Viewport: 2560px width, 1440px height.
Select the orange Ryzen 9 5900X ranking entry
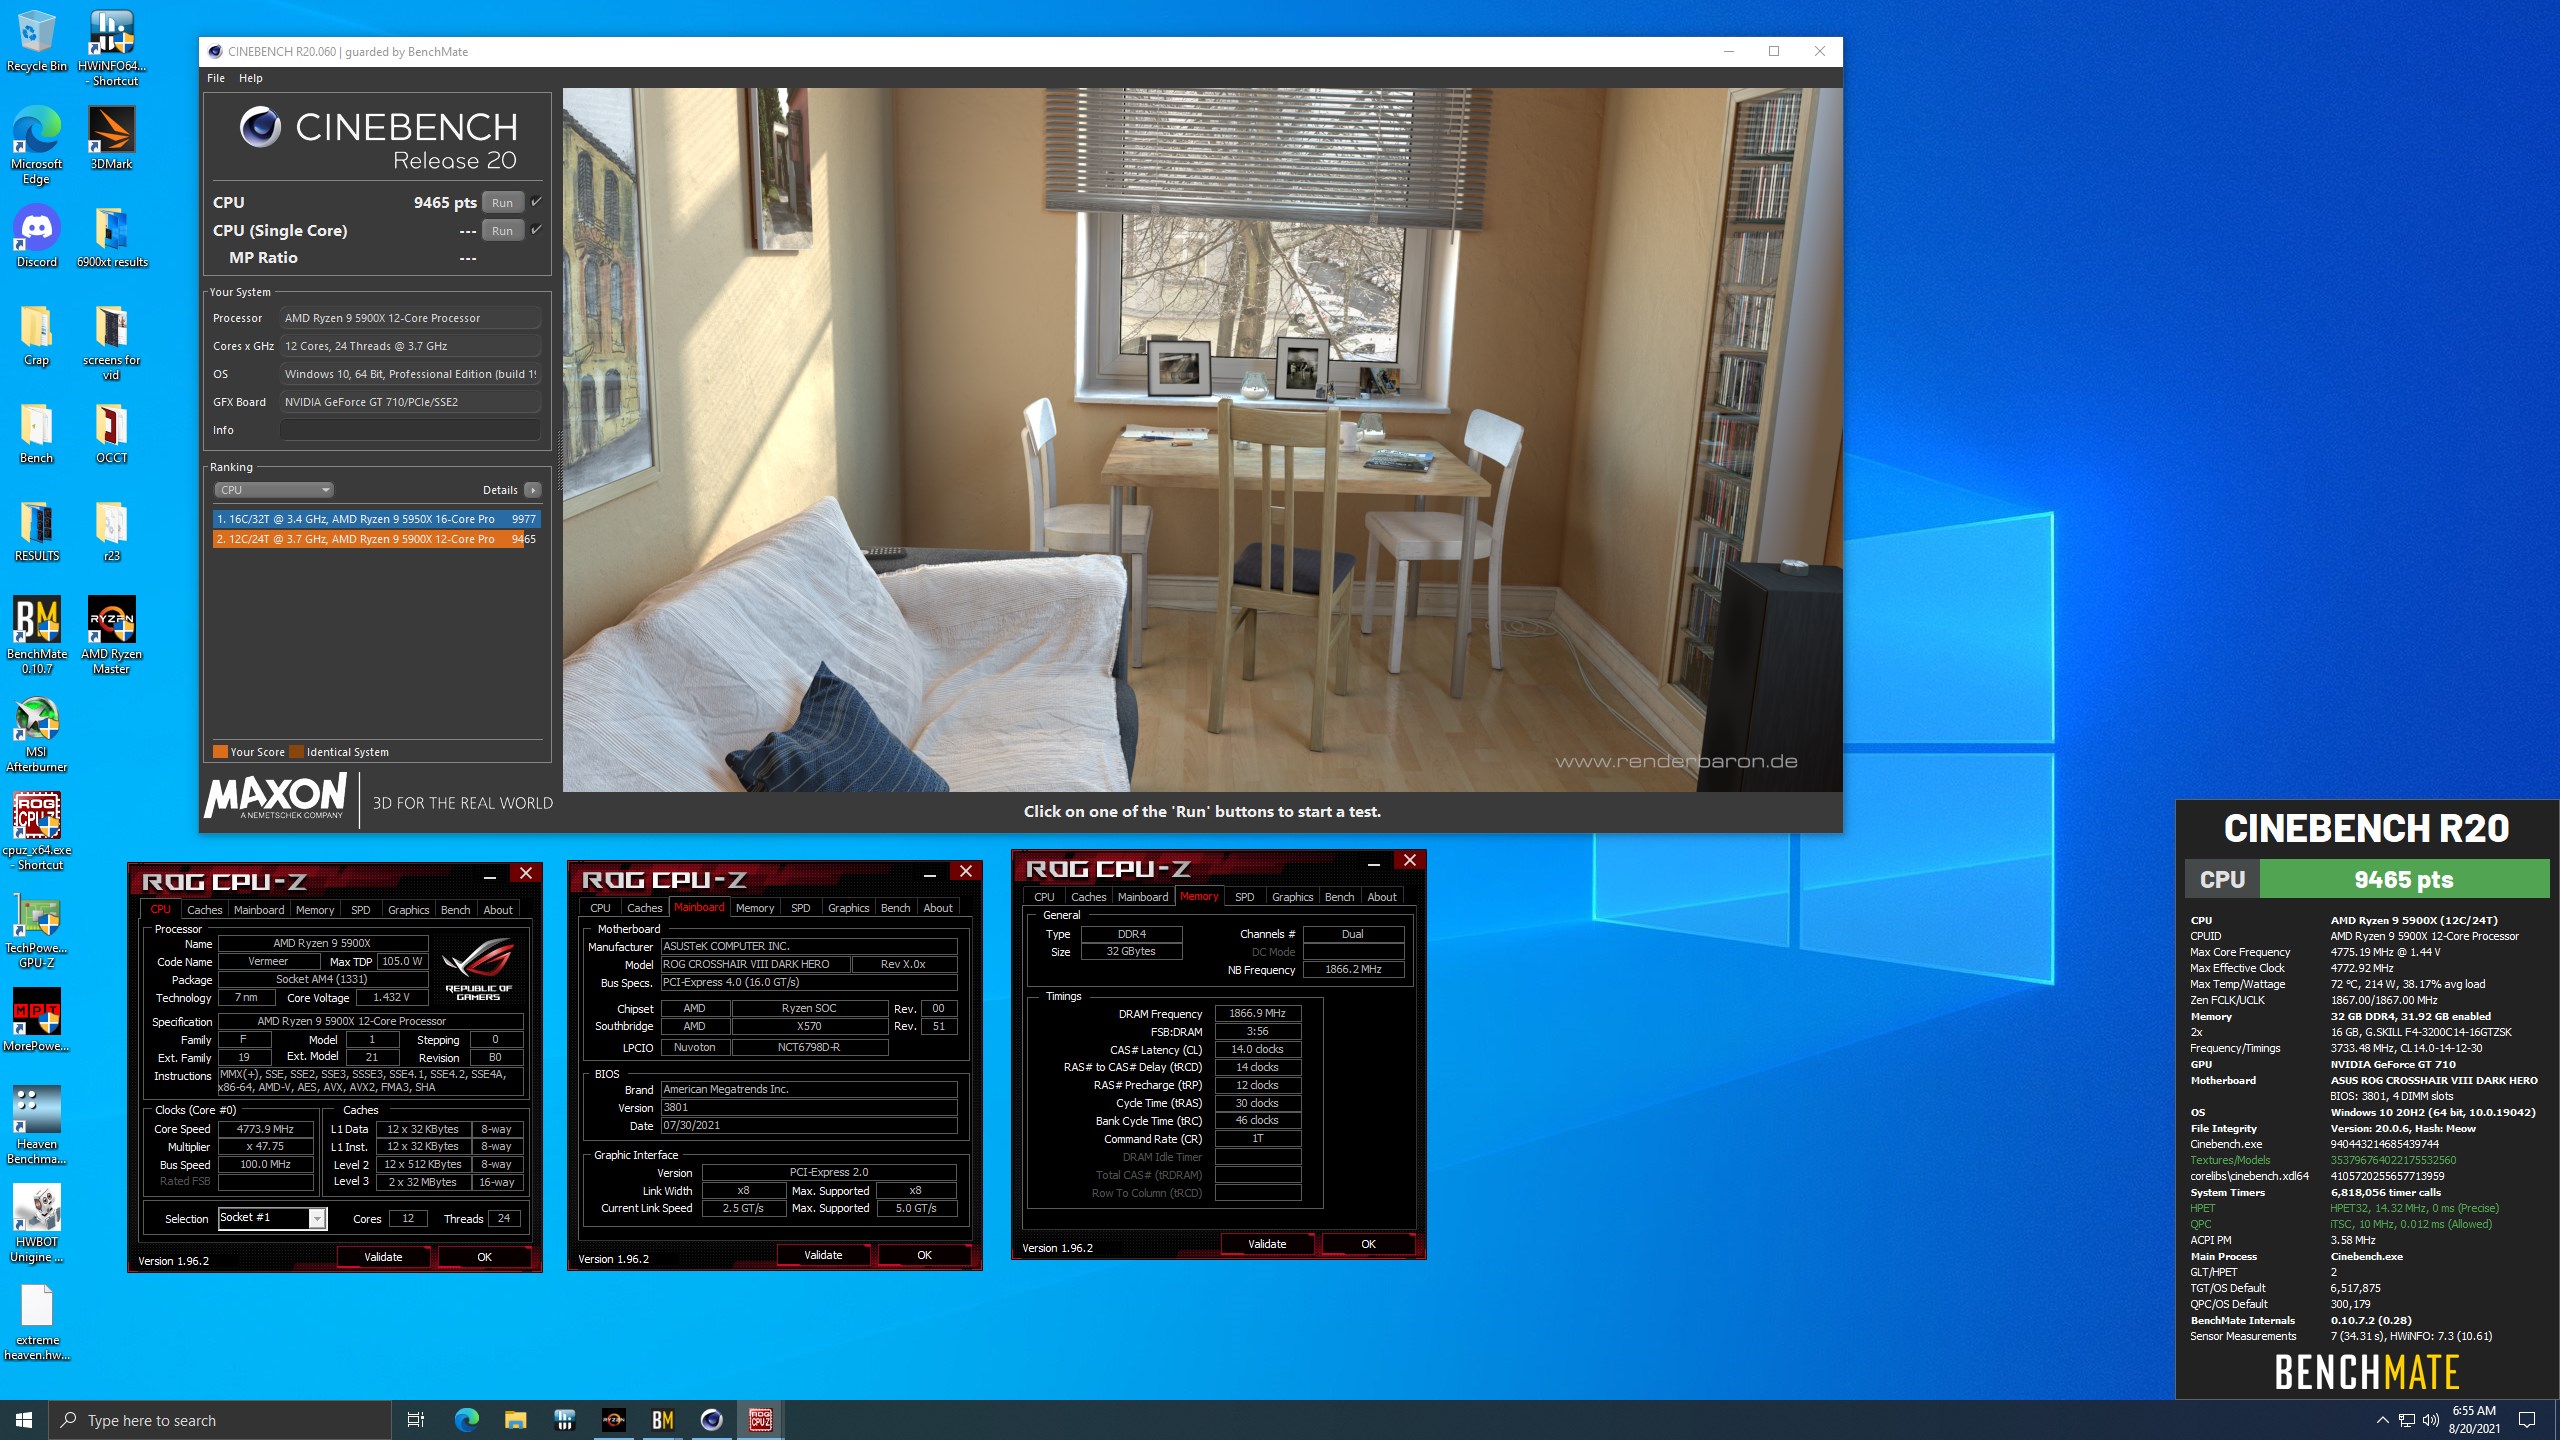[376, 539]
